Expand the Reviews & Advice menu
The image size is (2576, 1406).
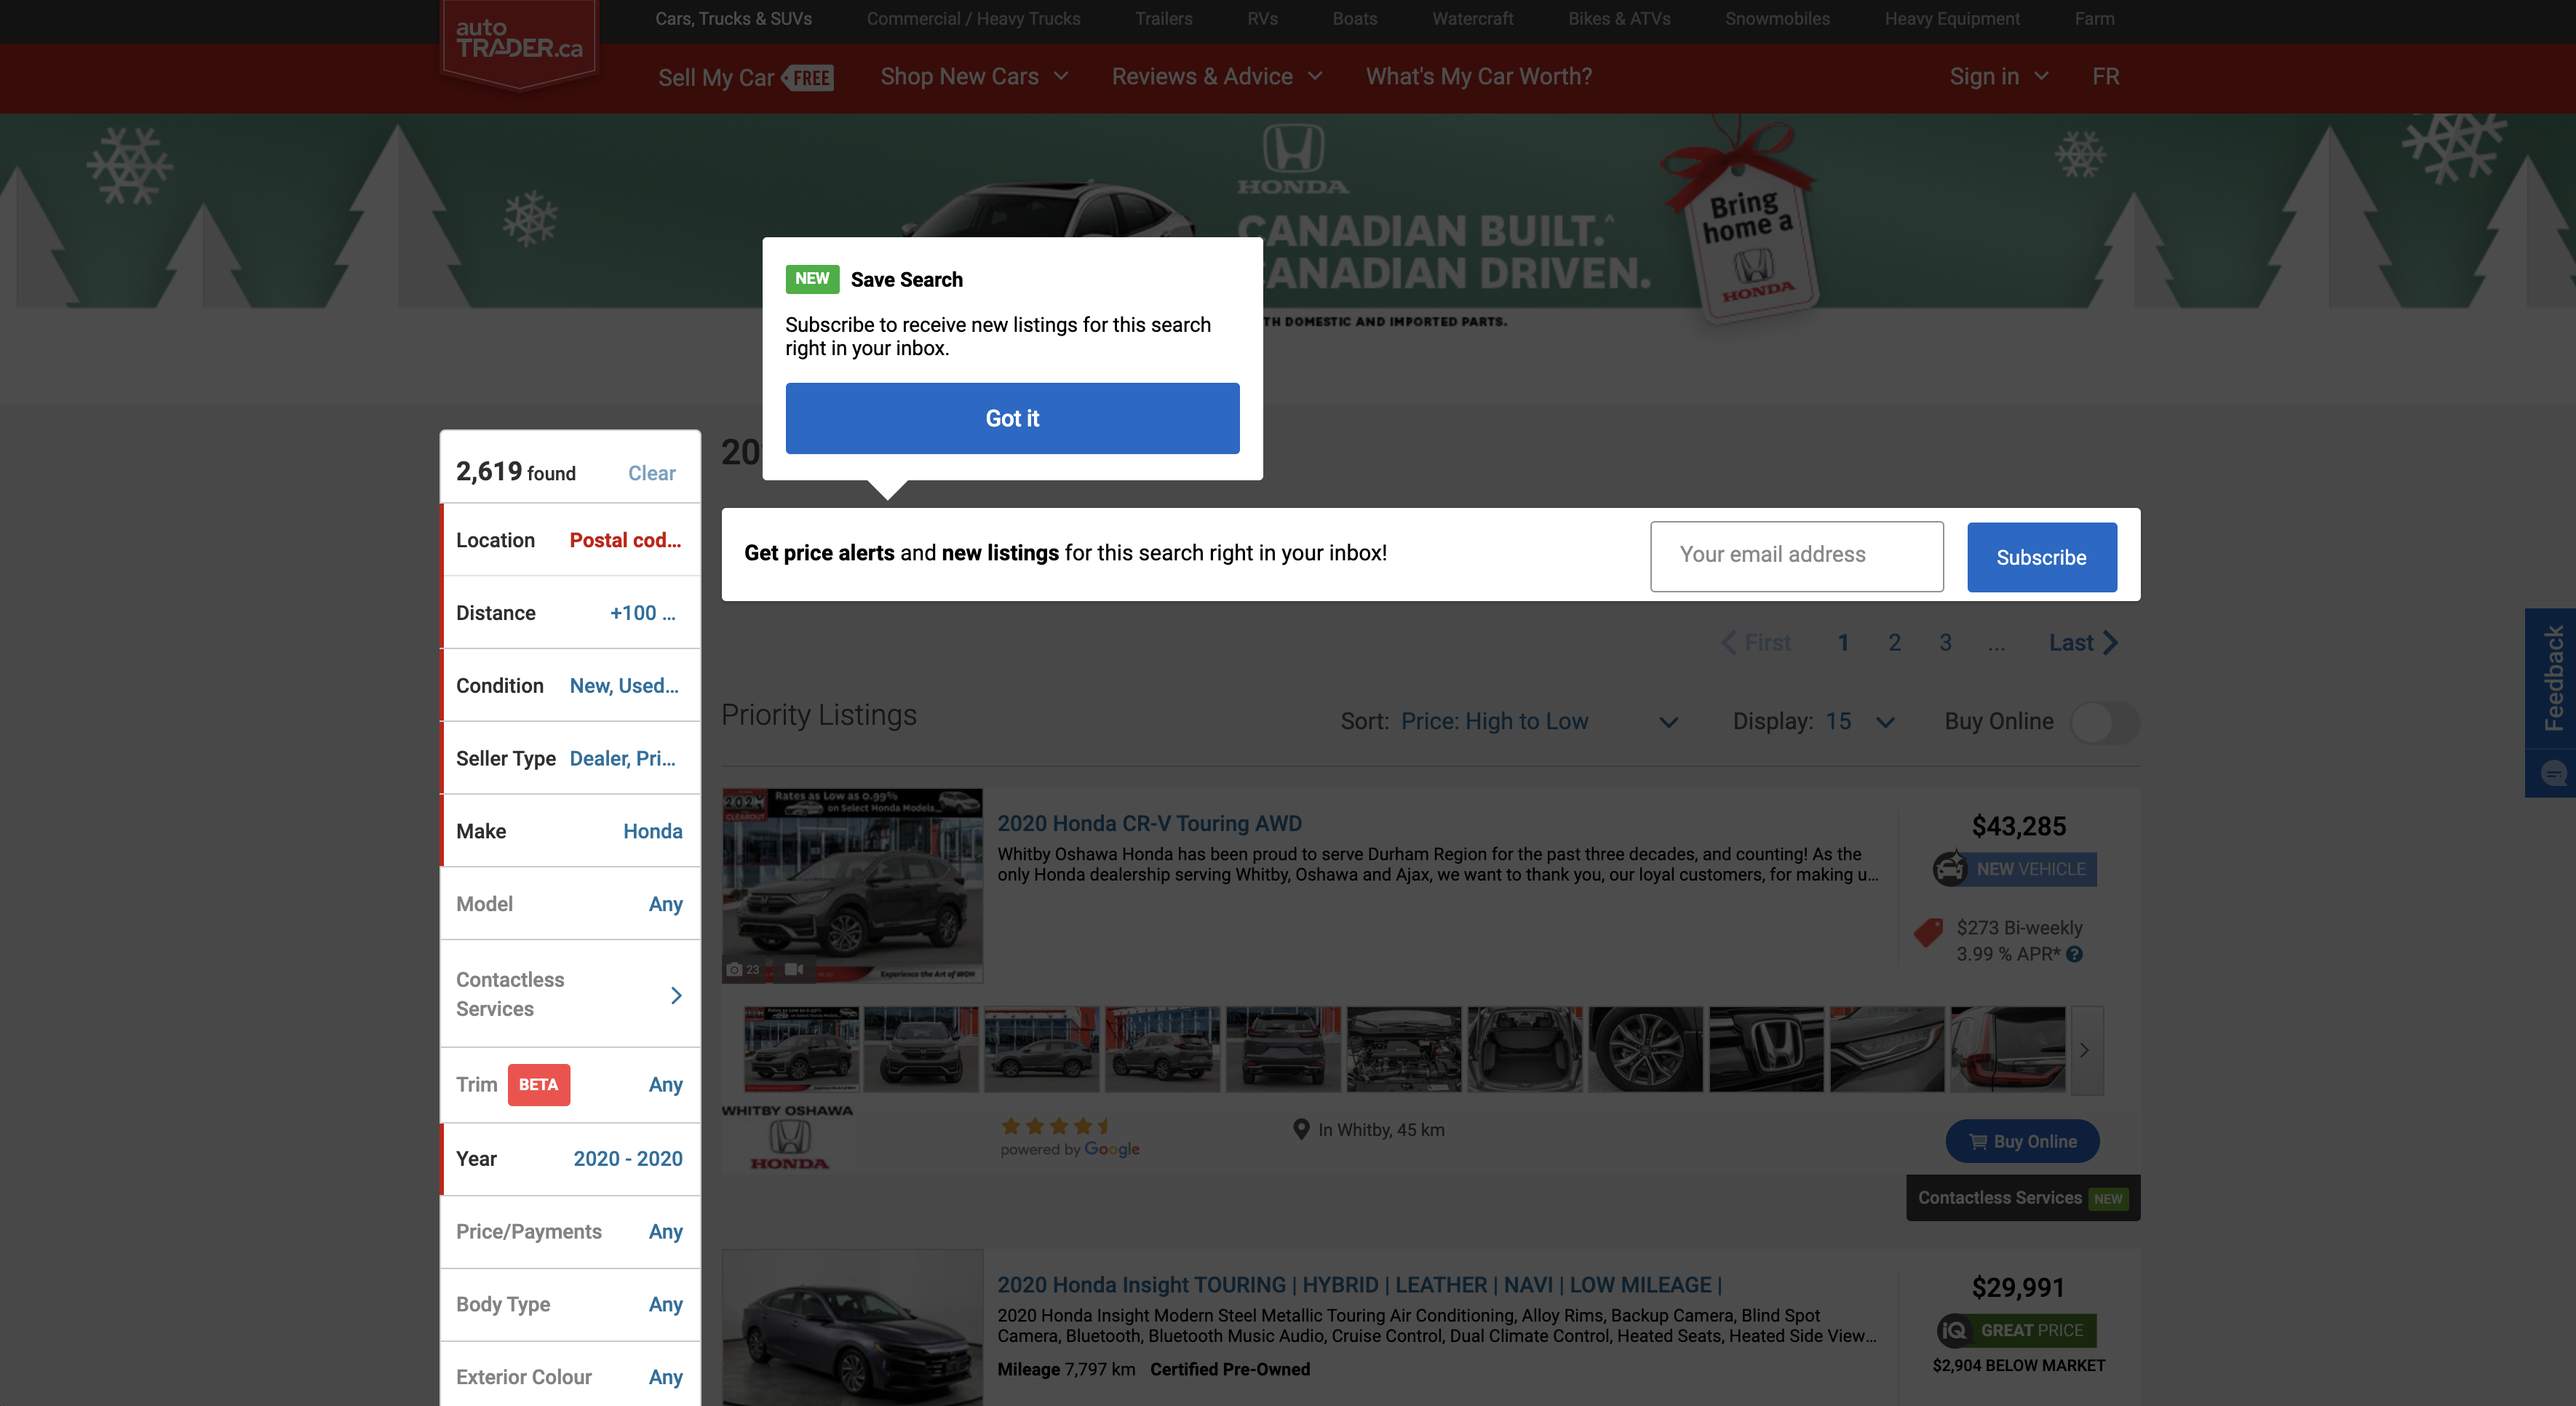(1217, 77)
